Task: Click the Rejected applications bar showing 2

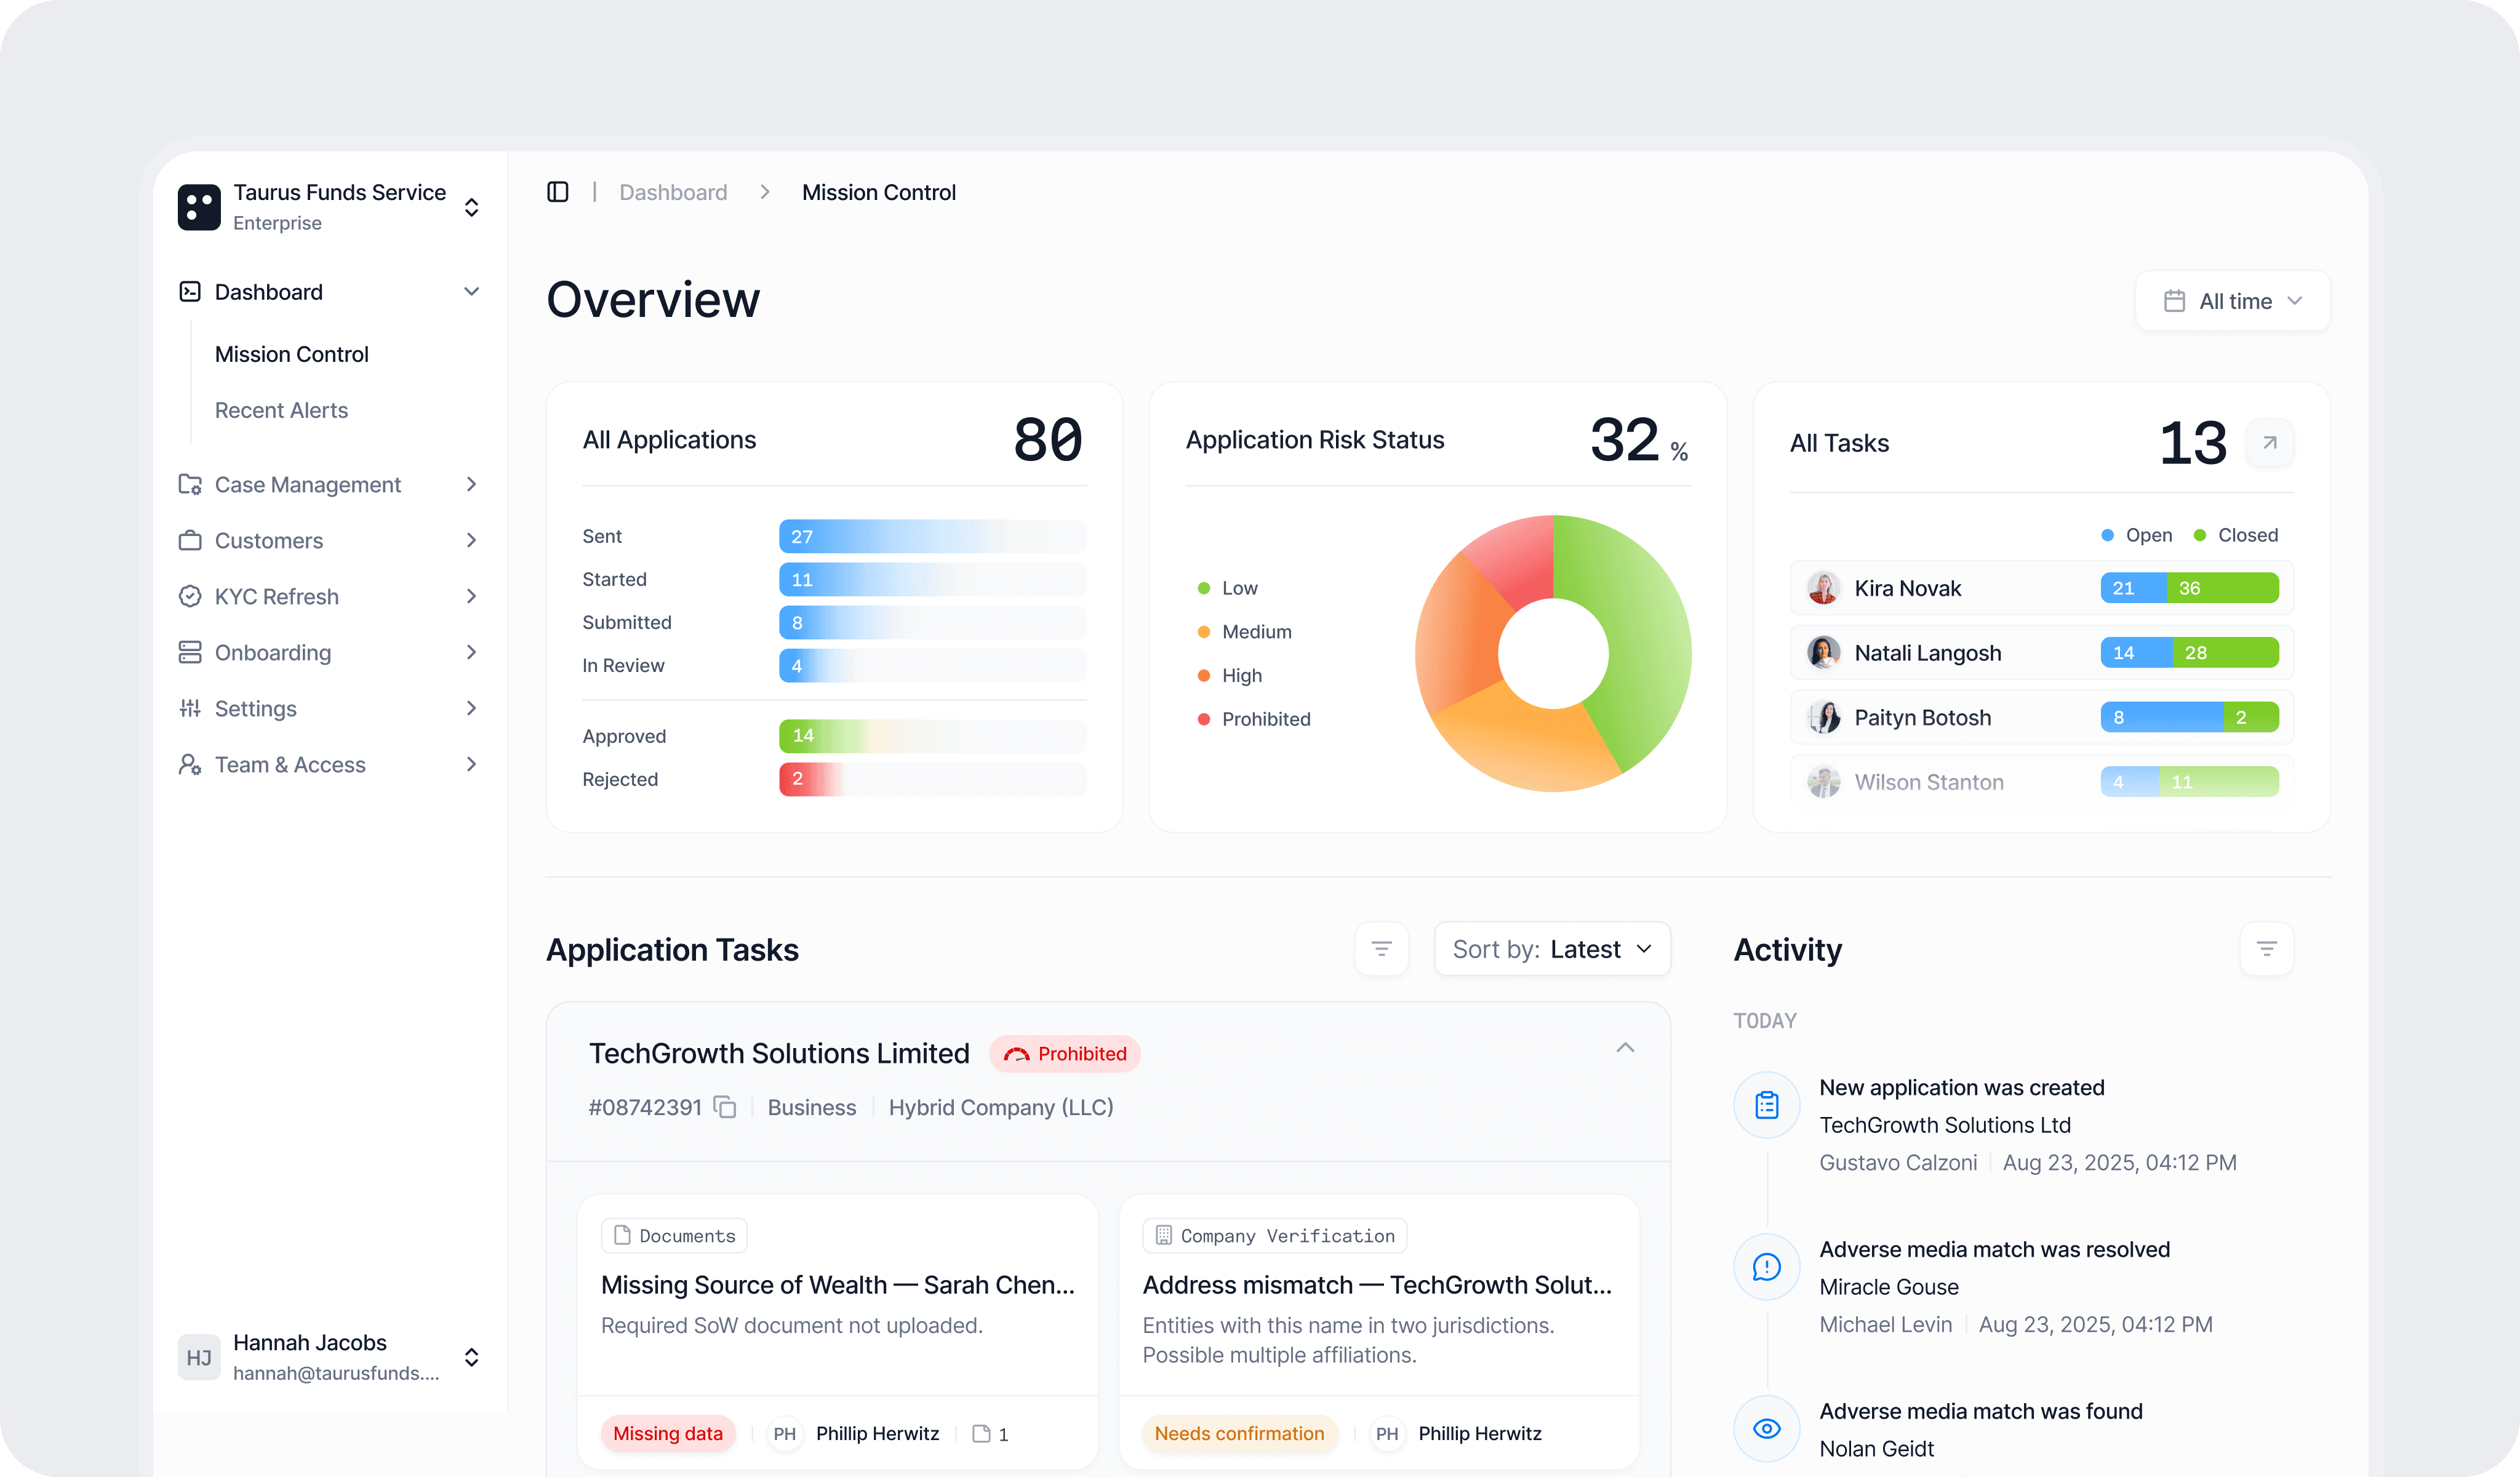Action: point(932,779)
